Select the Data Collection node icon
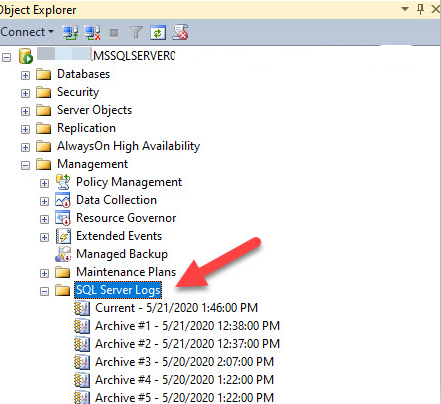This screenshot has width=441, height=404. tap(63, 200)
